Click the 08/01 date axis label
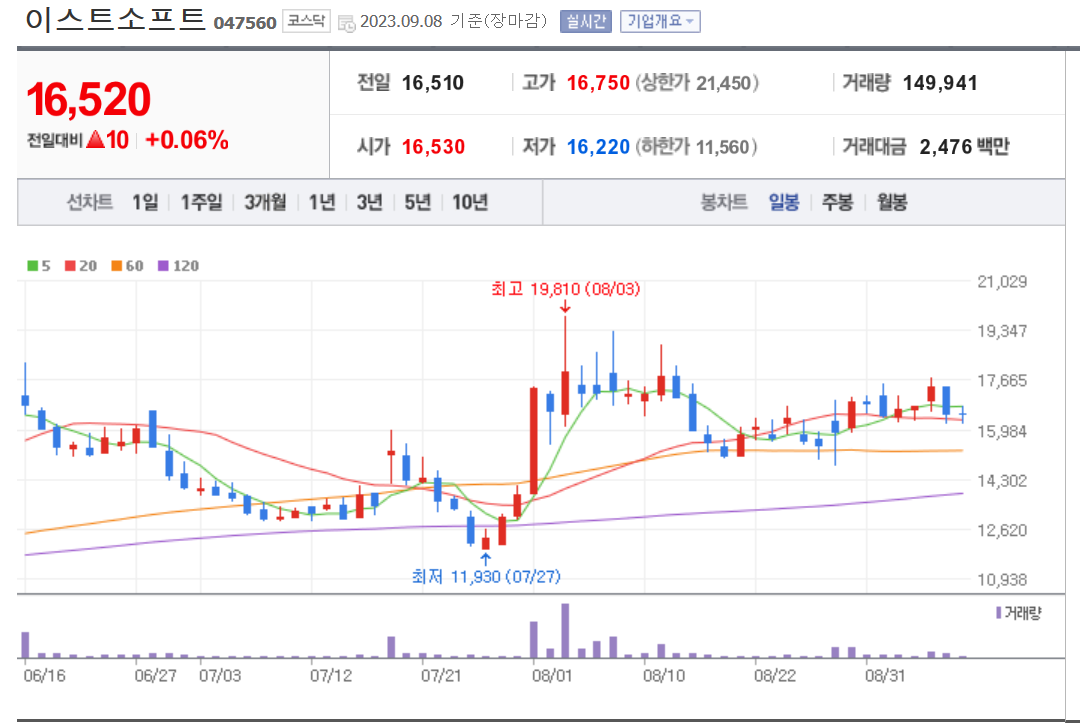 point(552,675)
